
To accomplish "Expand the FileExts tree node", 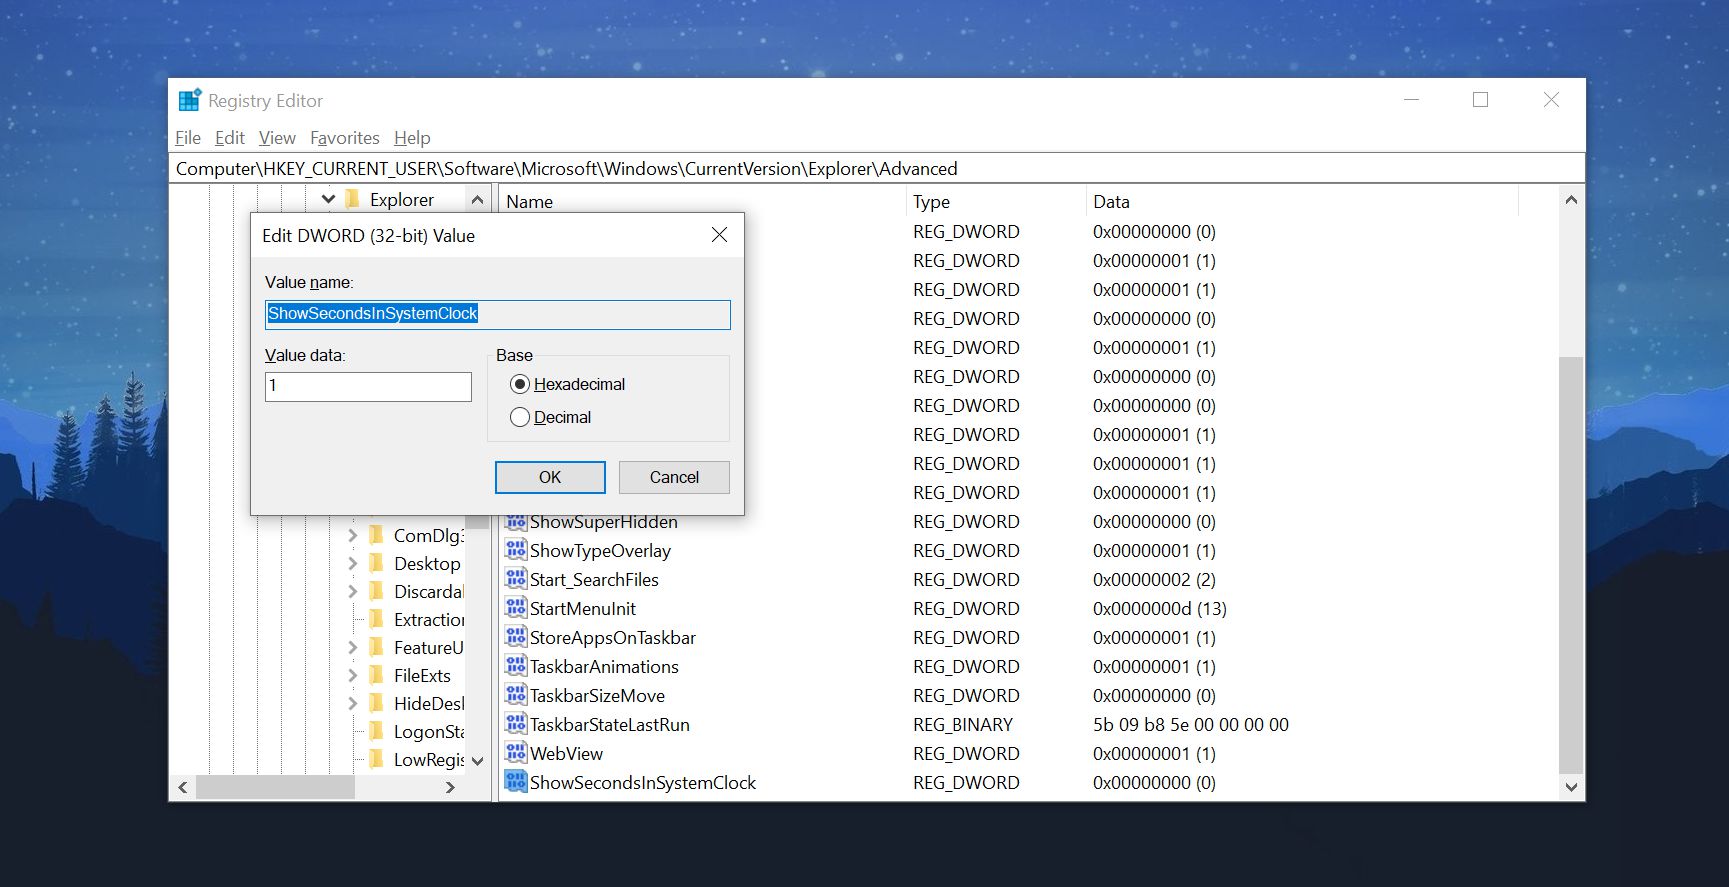I will pyautogui.click(x=352, y=675).
